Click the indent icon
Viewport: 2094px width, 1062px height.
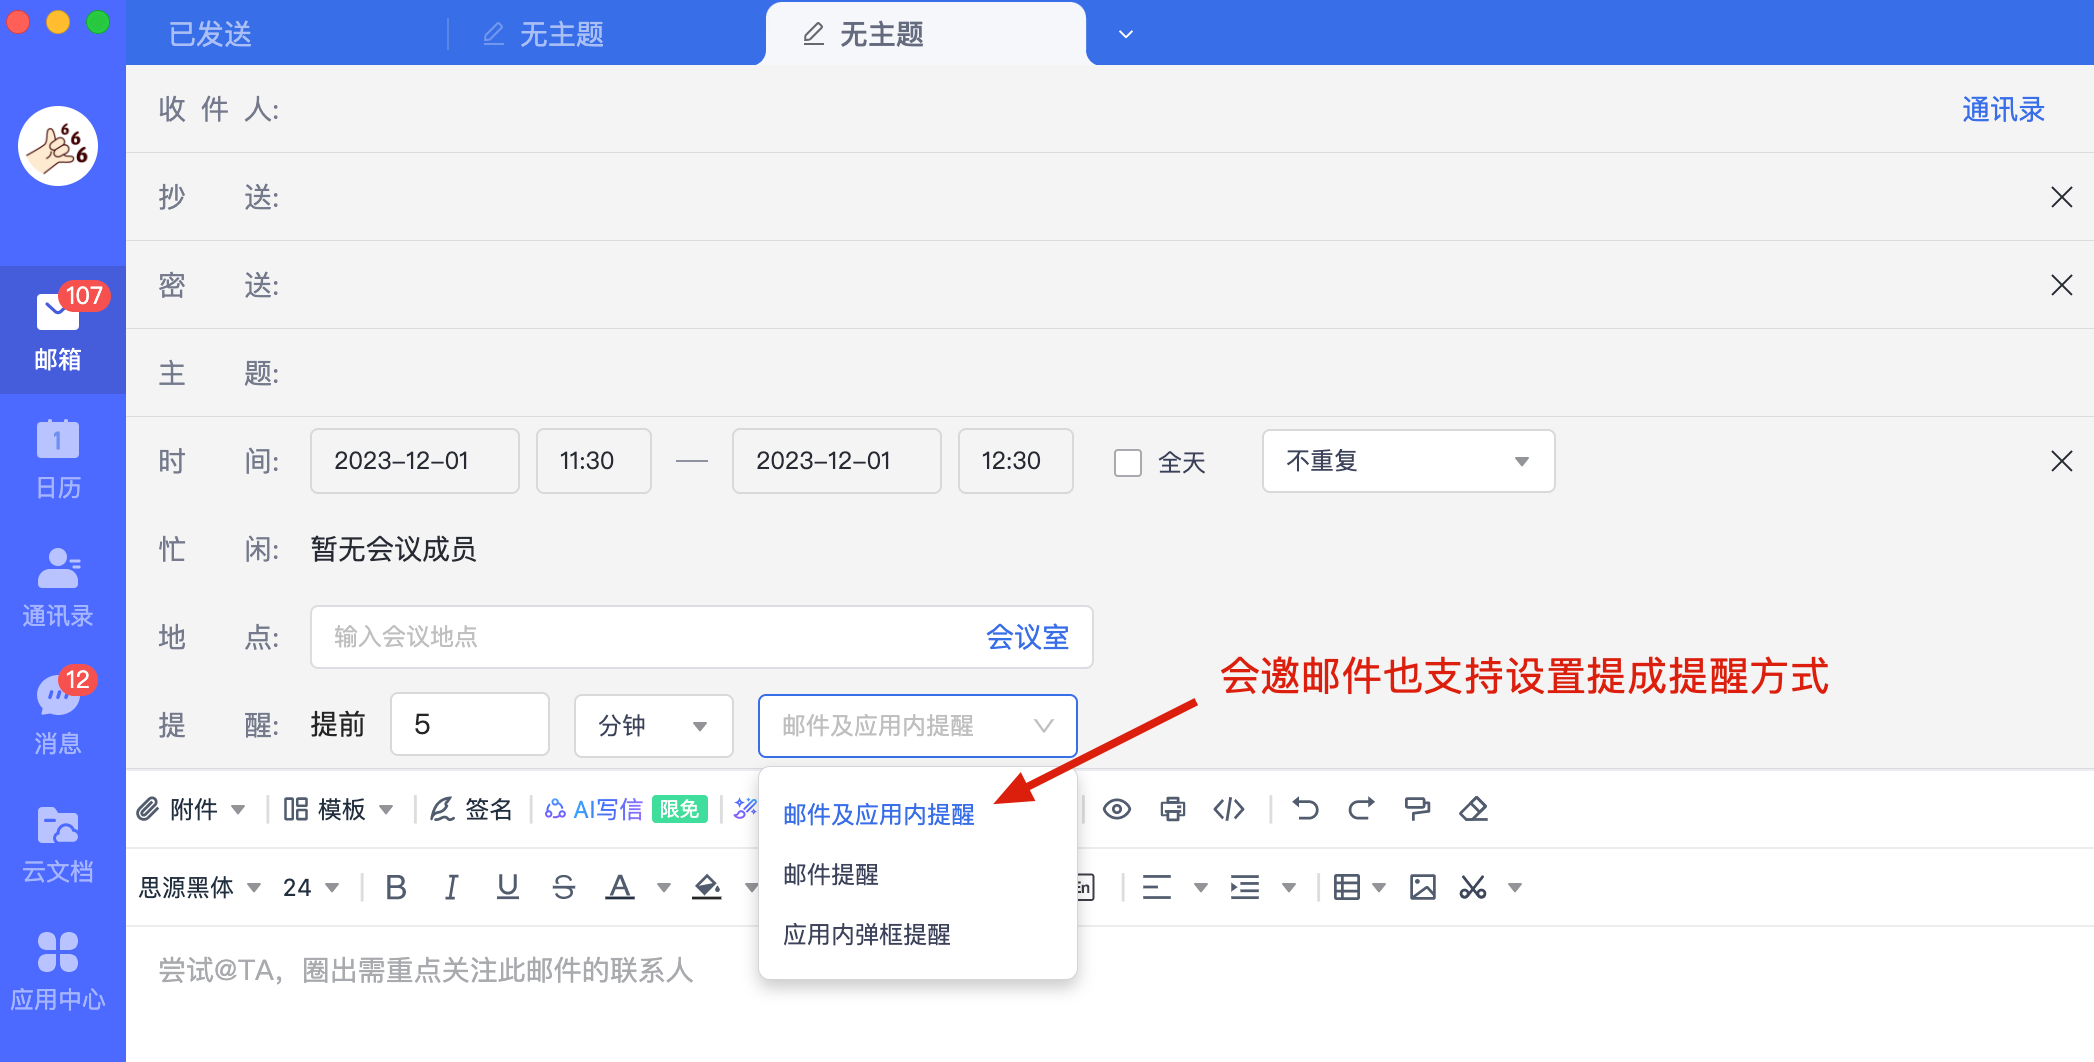[1245, 887]
